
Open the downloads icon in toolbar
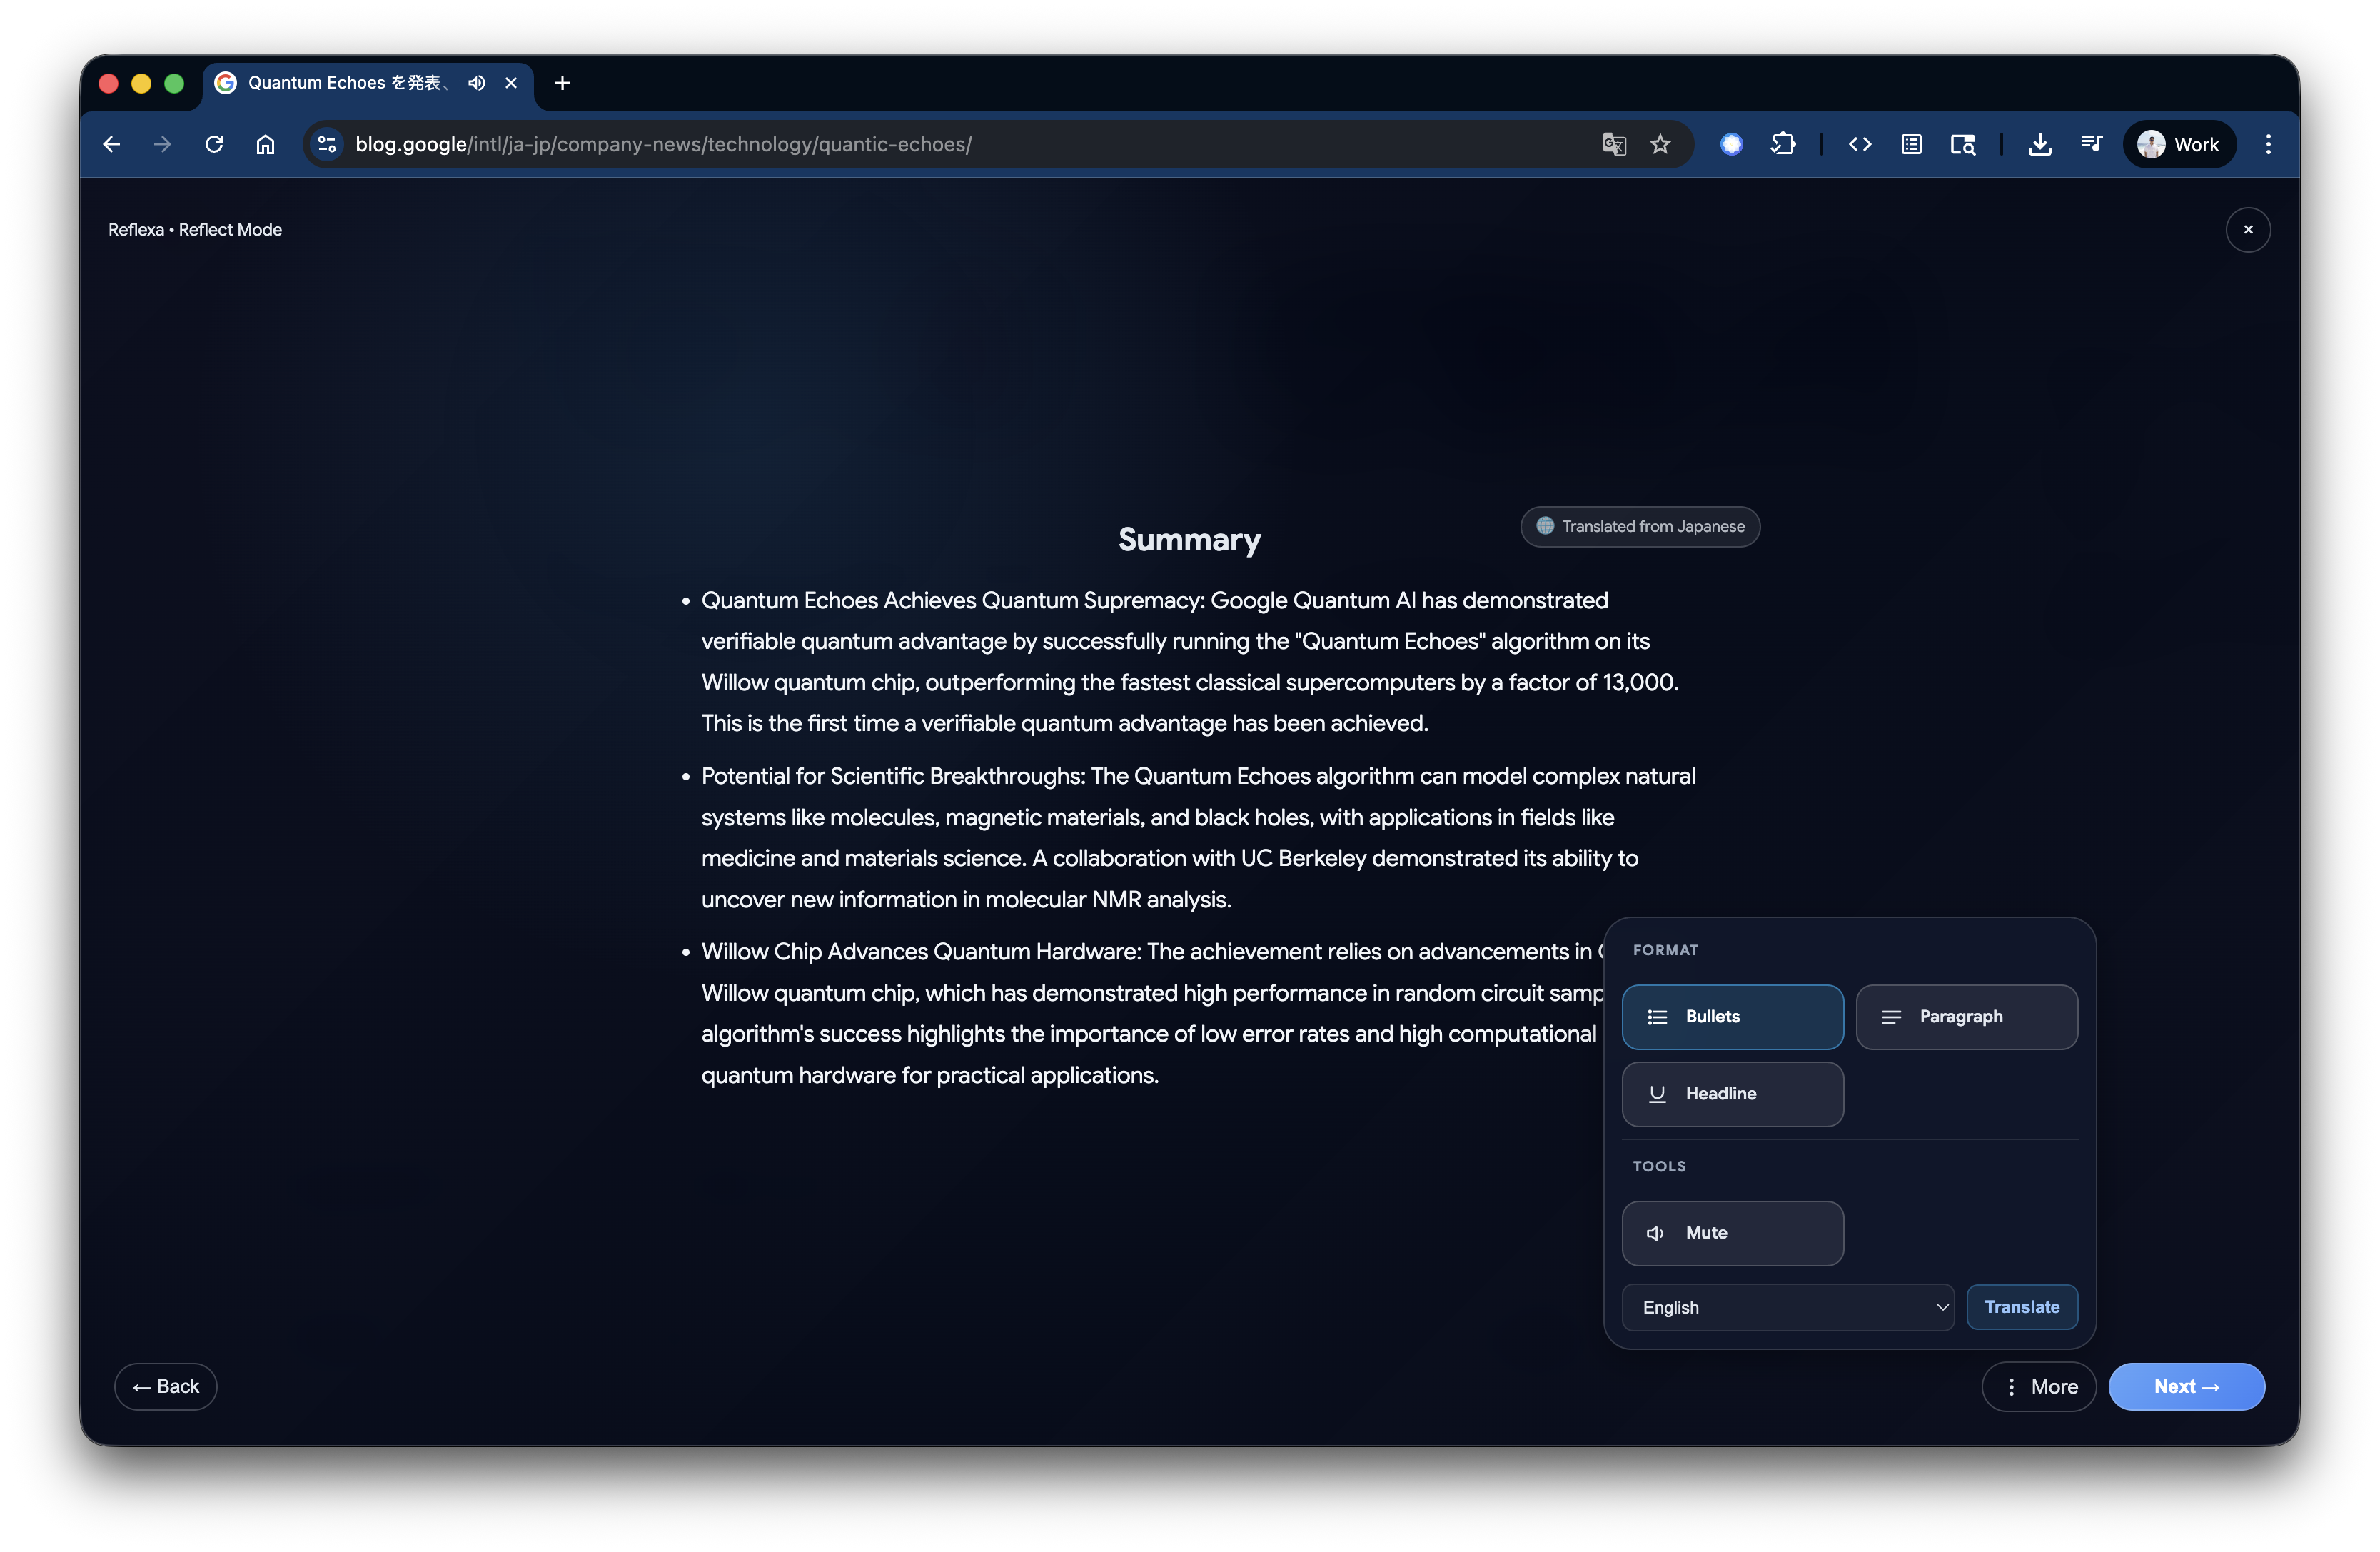(x=2039, y=144)
